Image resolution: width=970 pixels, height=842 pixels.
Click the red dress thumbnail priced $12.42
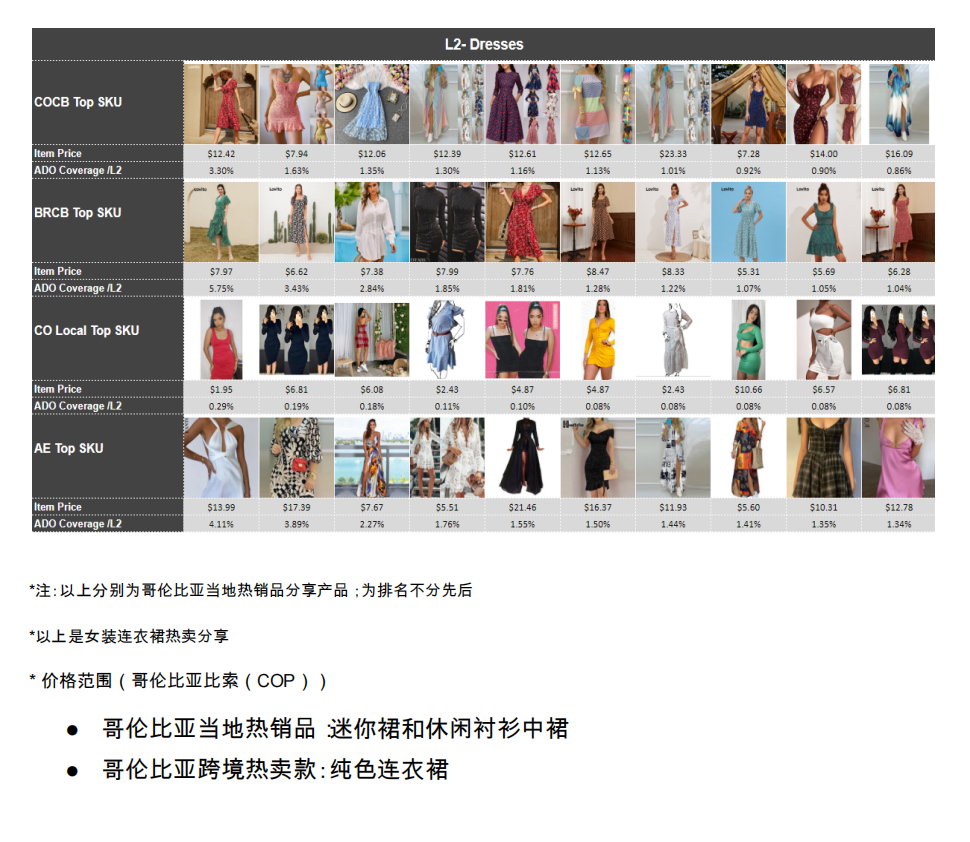[220, 104]
